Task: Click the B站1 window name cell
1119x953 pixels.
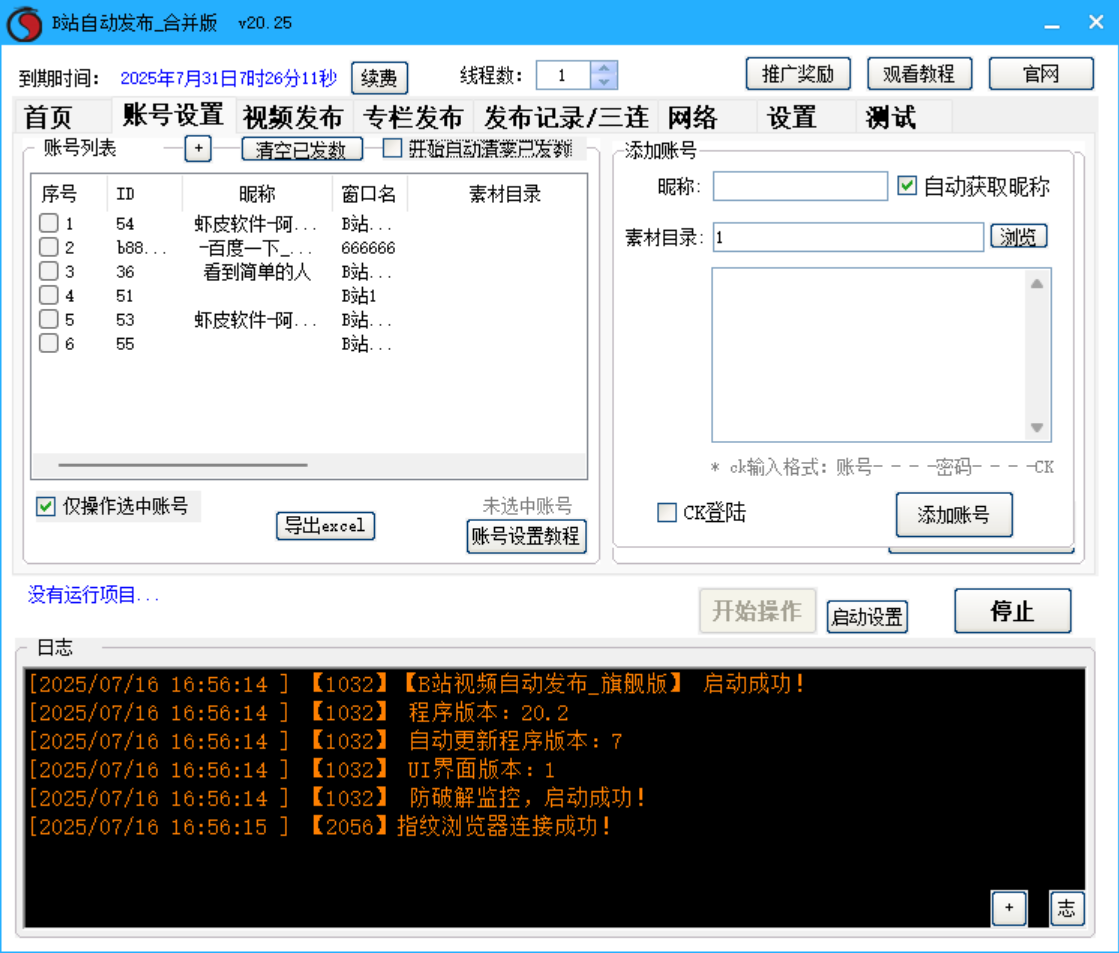Action: tap(359, 296)
